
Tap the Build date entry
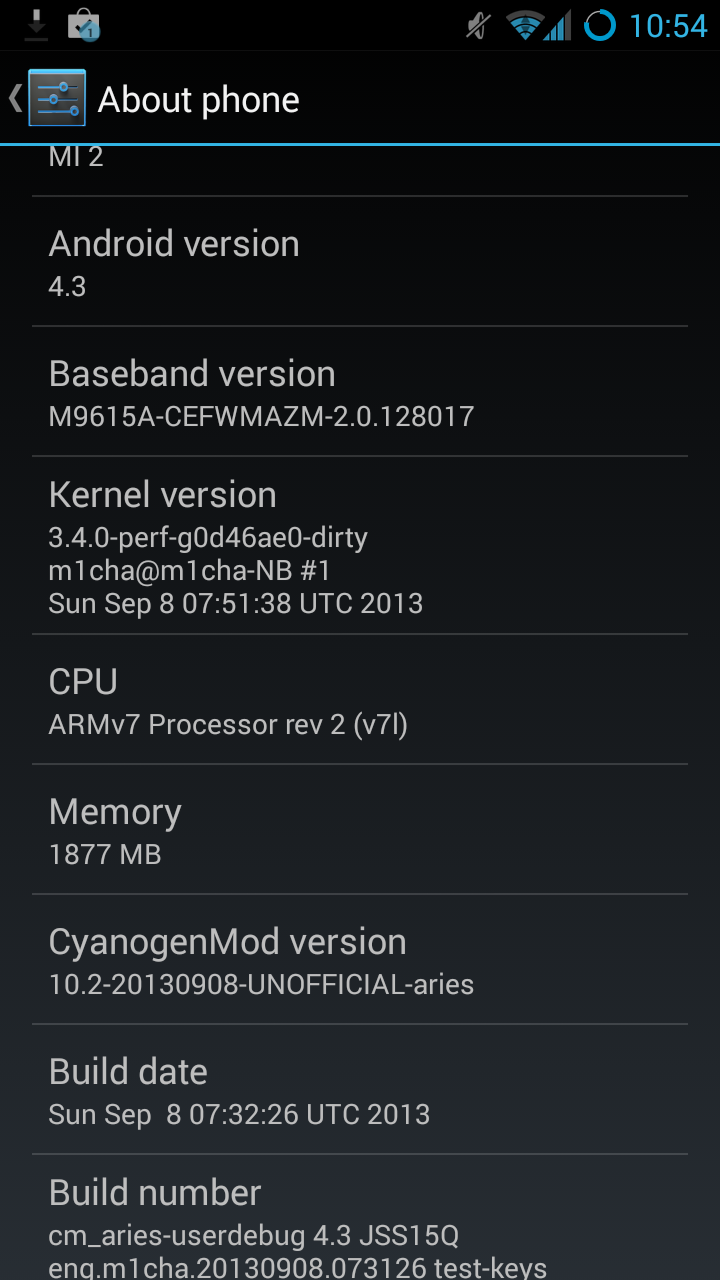360,1090
